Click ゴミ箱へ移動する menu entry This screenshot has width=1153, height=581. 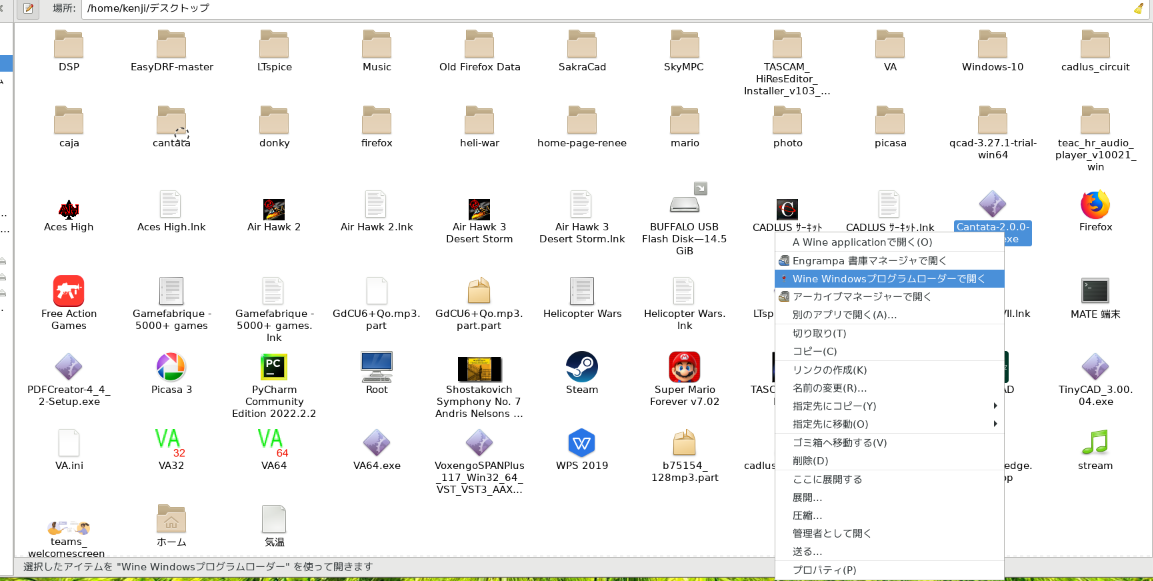tap(839, 442)
